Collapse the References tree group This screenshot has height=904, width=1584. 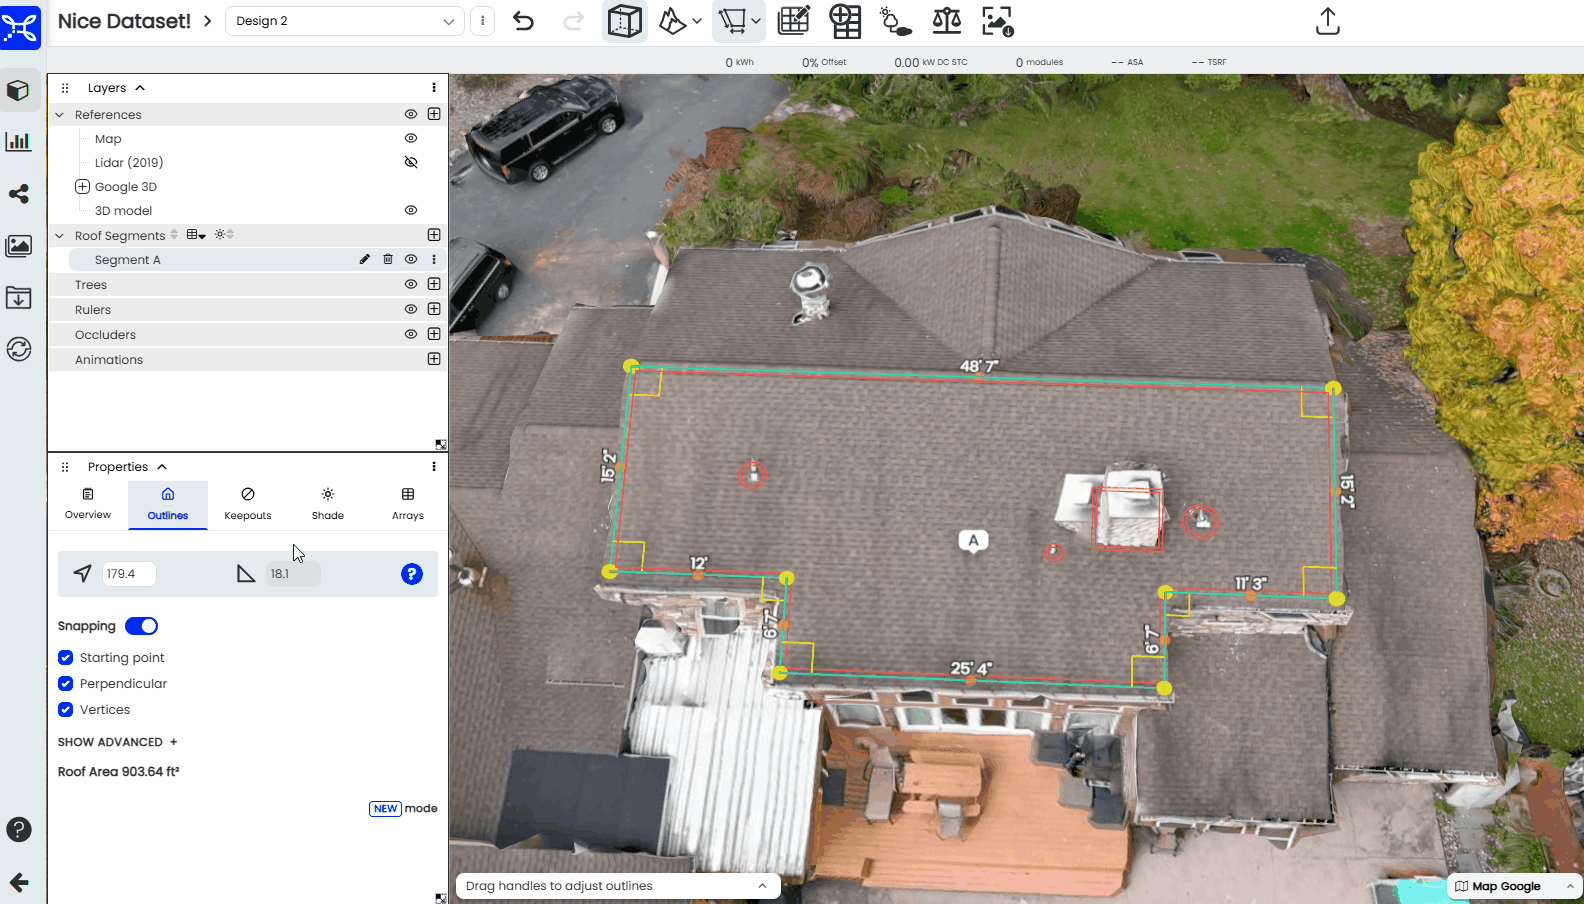tap(59, 115)
